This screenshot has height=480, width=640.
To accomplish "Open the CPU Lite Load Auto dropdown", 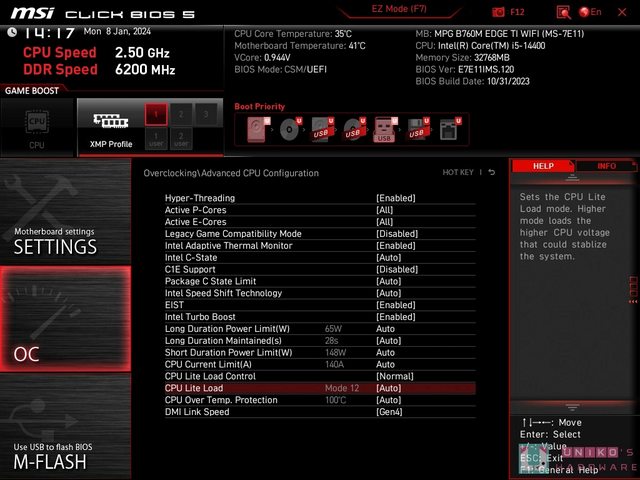I will pos(388,388).
